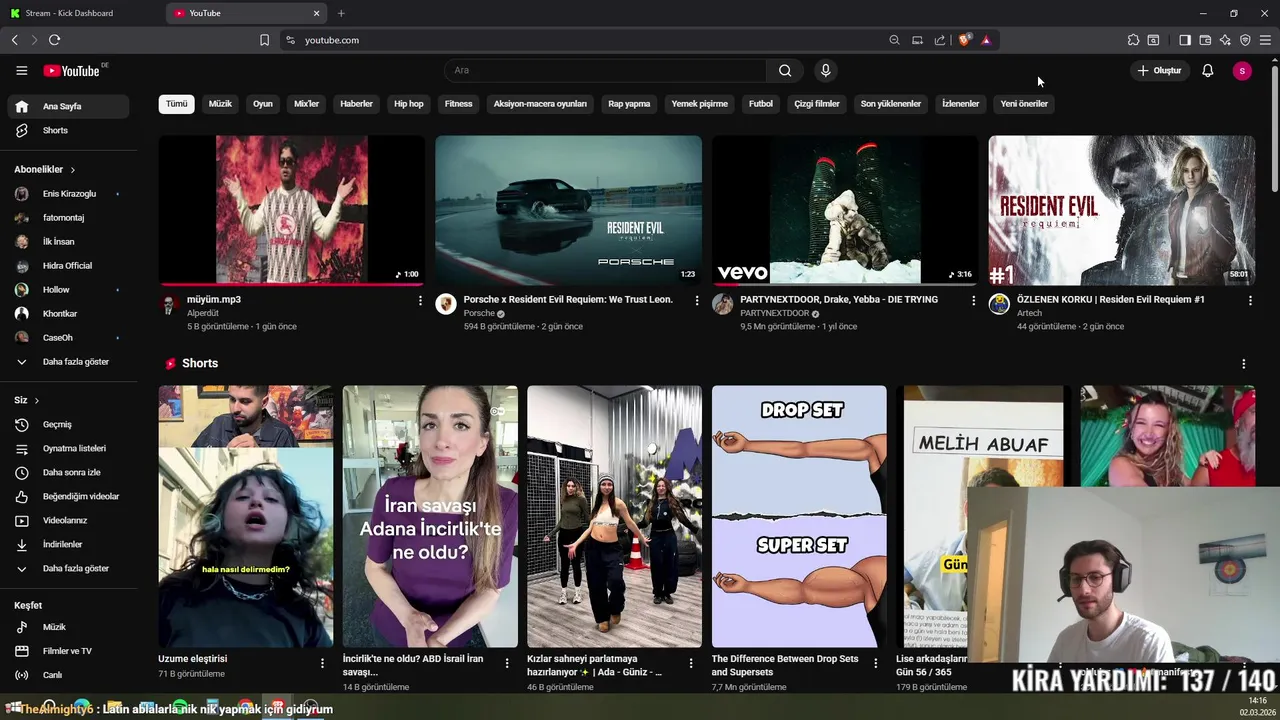Select the Müzik filter chip
This screenshot has height=720, width=1280.
coord(220,104)
